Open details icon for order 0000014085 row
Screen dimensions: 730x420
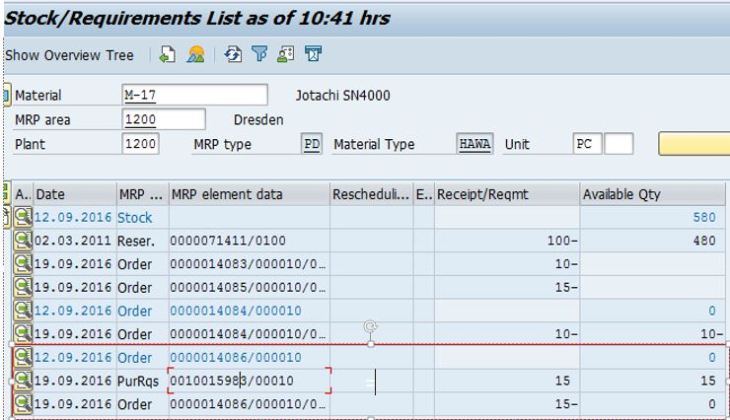point(23,287)
